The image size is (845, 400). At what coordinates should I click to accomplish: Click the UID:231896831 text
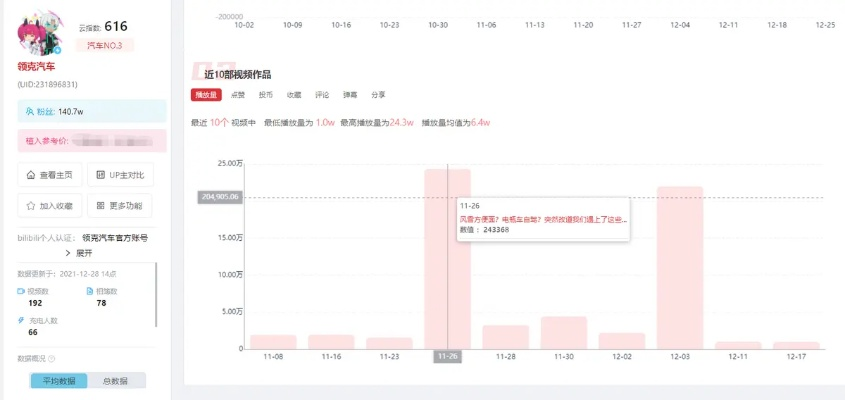pos(47,85)
